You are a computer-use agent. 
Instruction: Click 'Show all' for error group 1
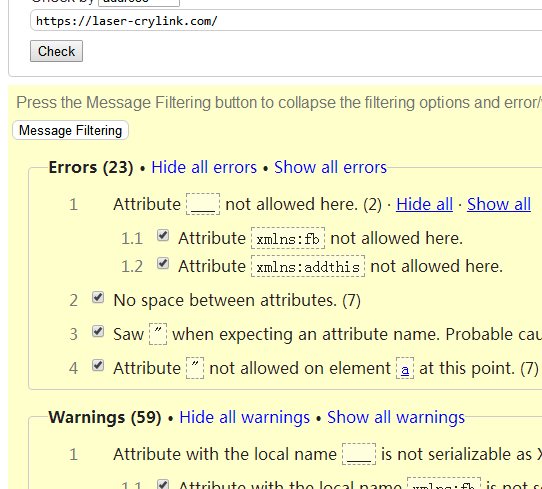[x=499, y=204]
